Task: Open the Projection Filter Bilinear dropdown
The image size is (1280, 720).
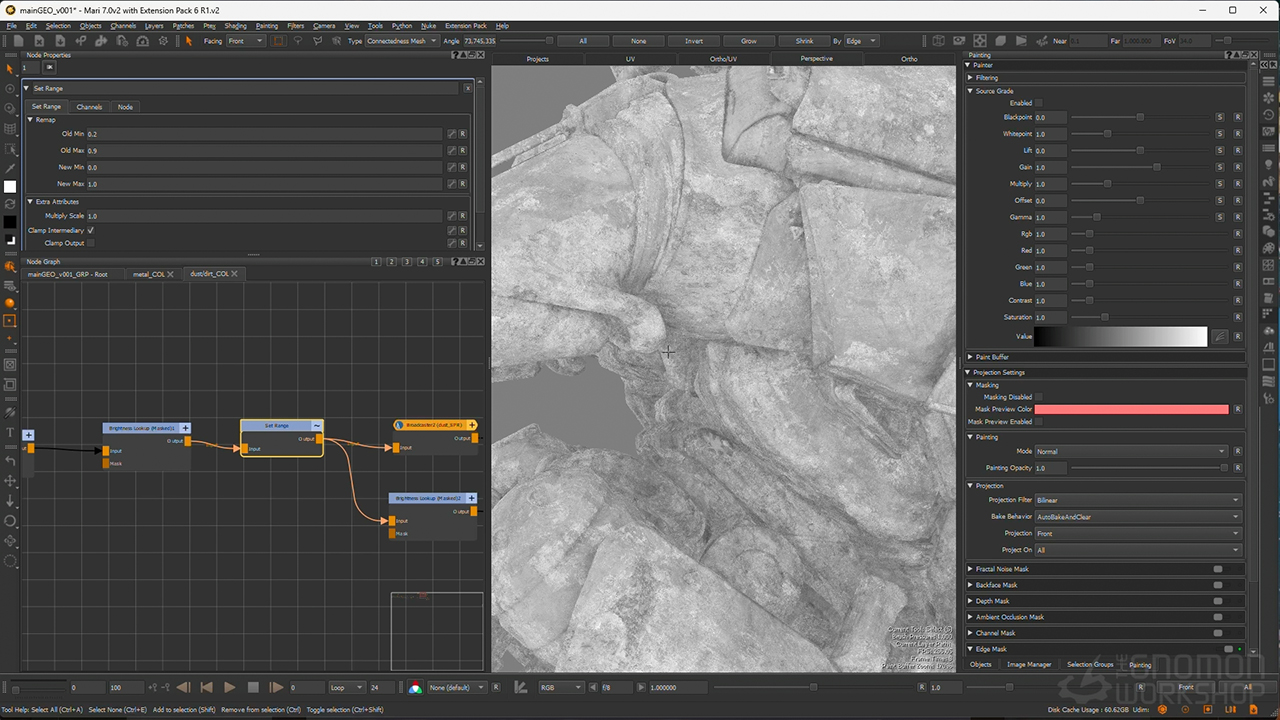Action: coord(1137,500)
